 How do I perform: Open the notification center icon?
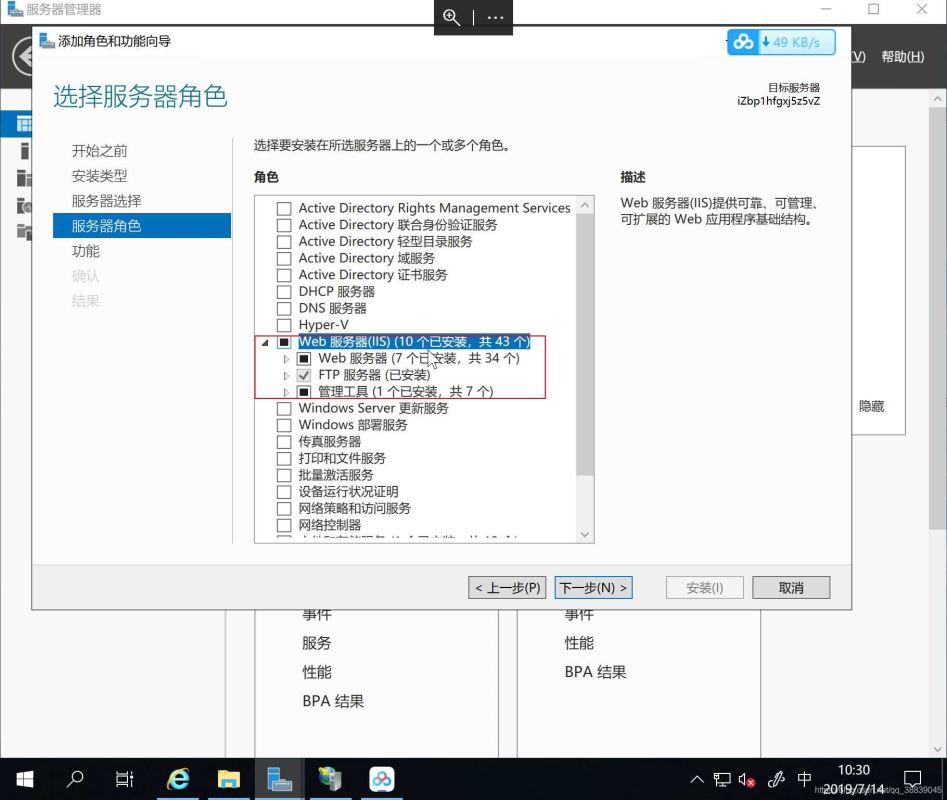click(x=912, y=779)
